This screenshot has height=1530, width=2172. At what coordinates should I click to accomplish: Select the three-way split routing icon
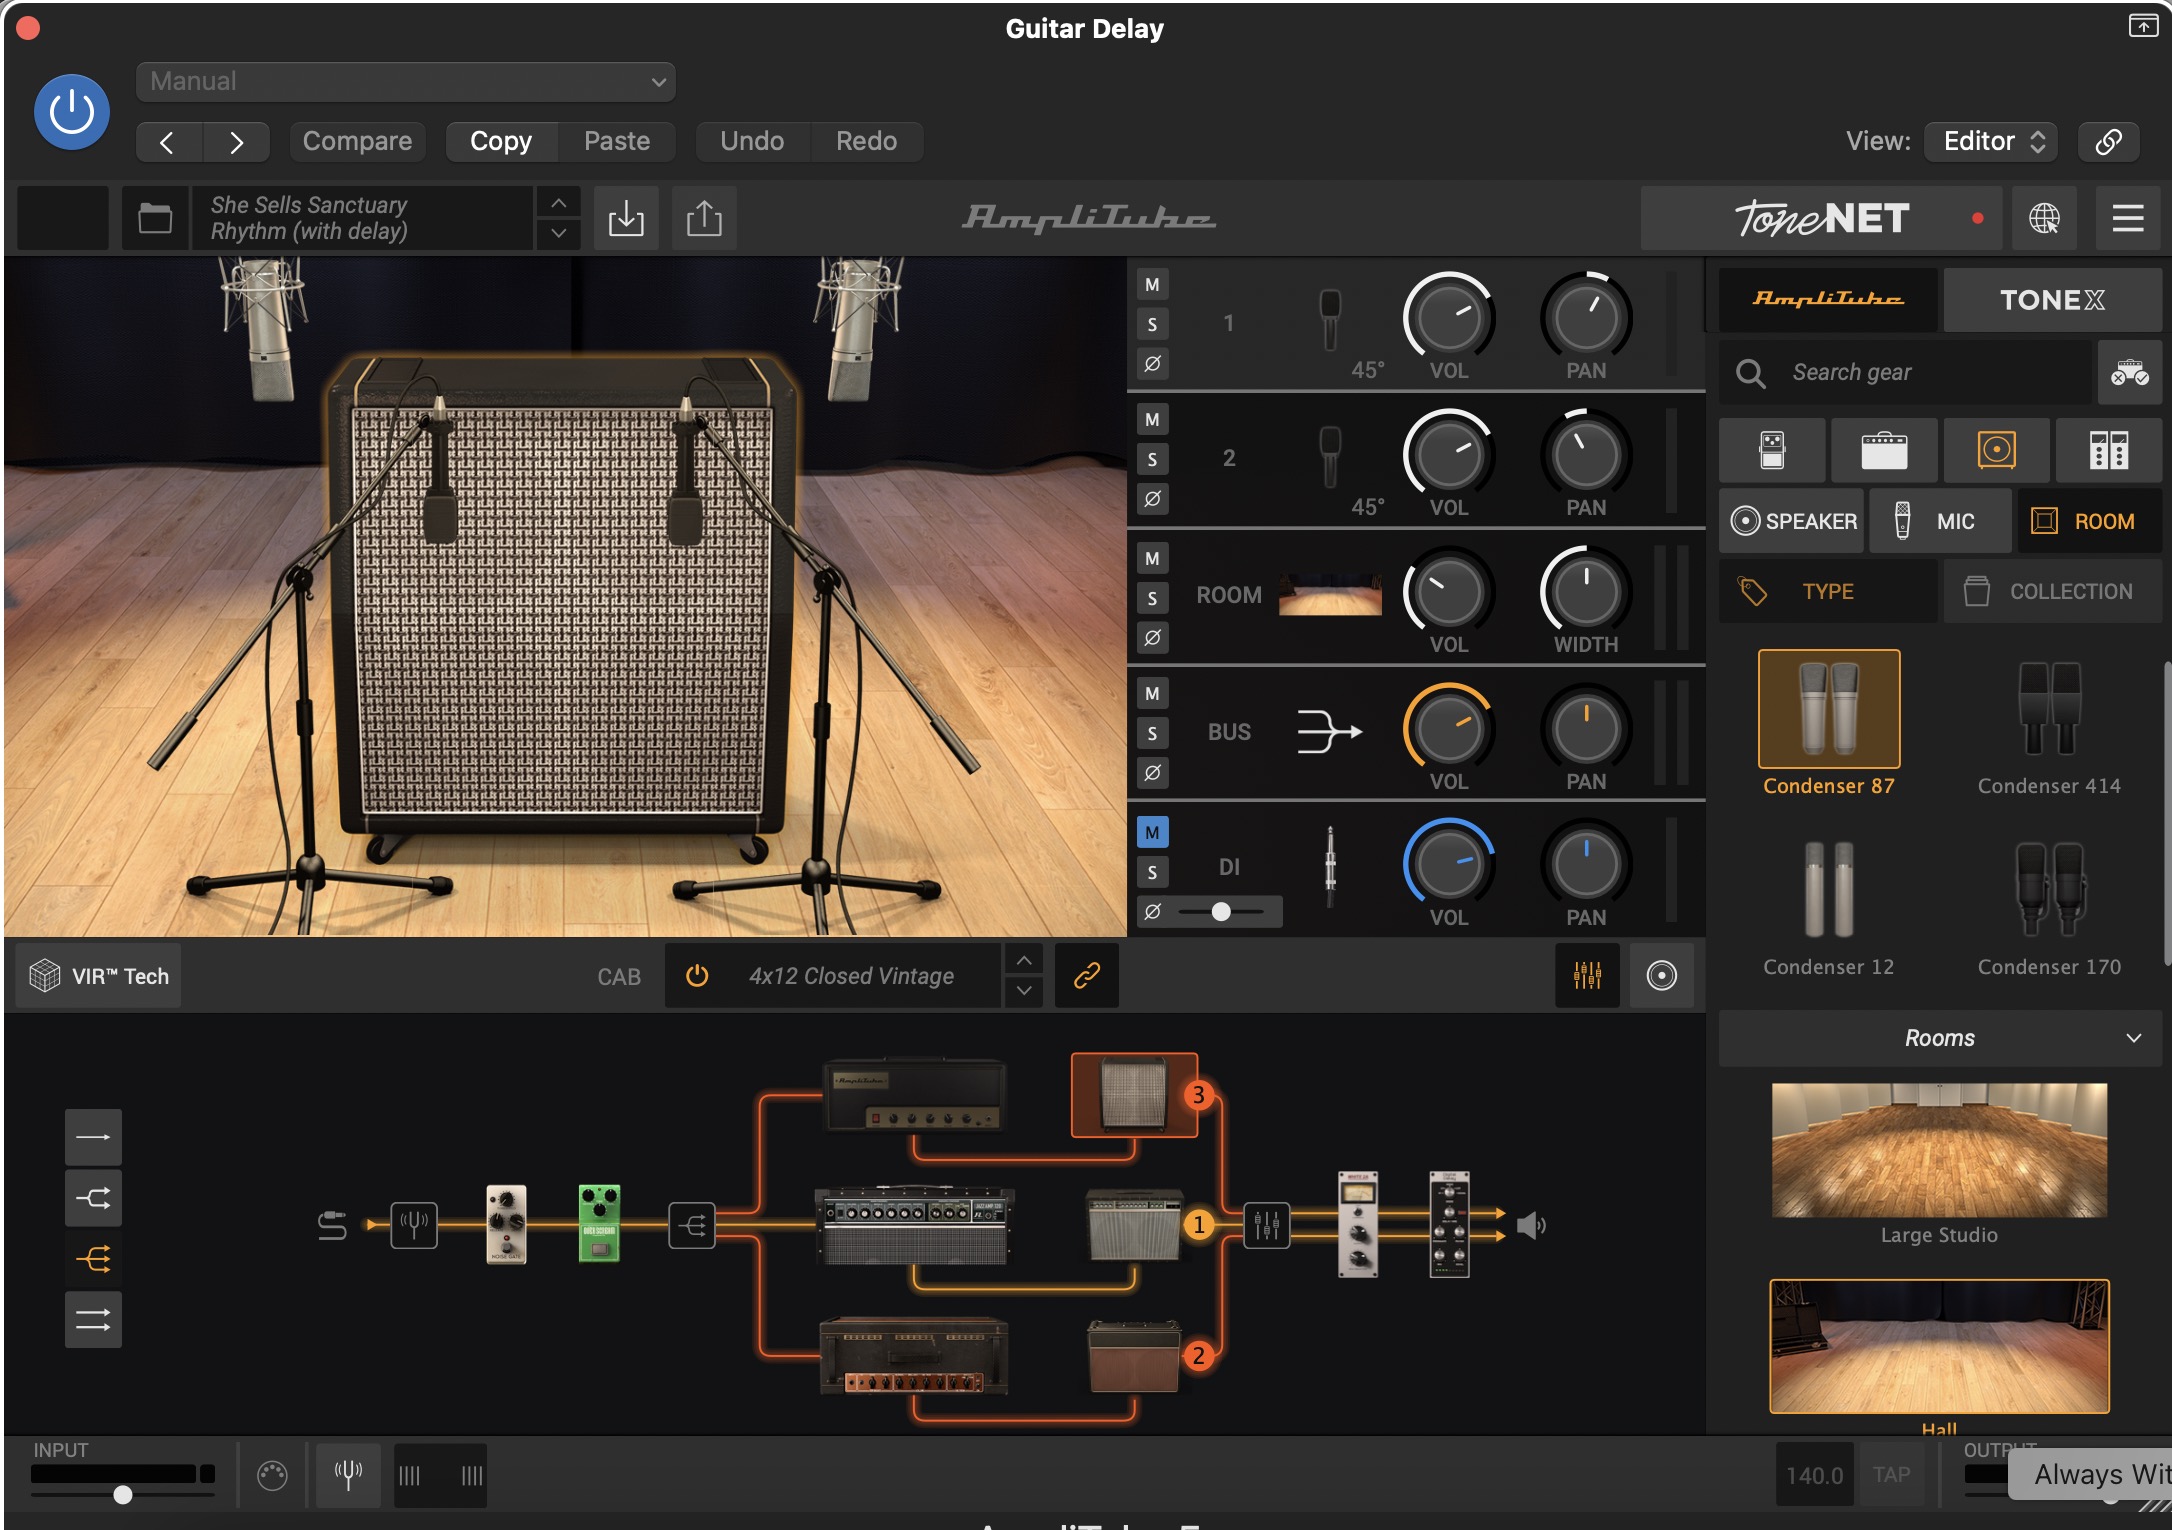point(93,1258)
